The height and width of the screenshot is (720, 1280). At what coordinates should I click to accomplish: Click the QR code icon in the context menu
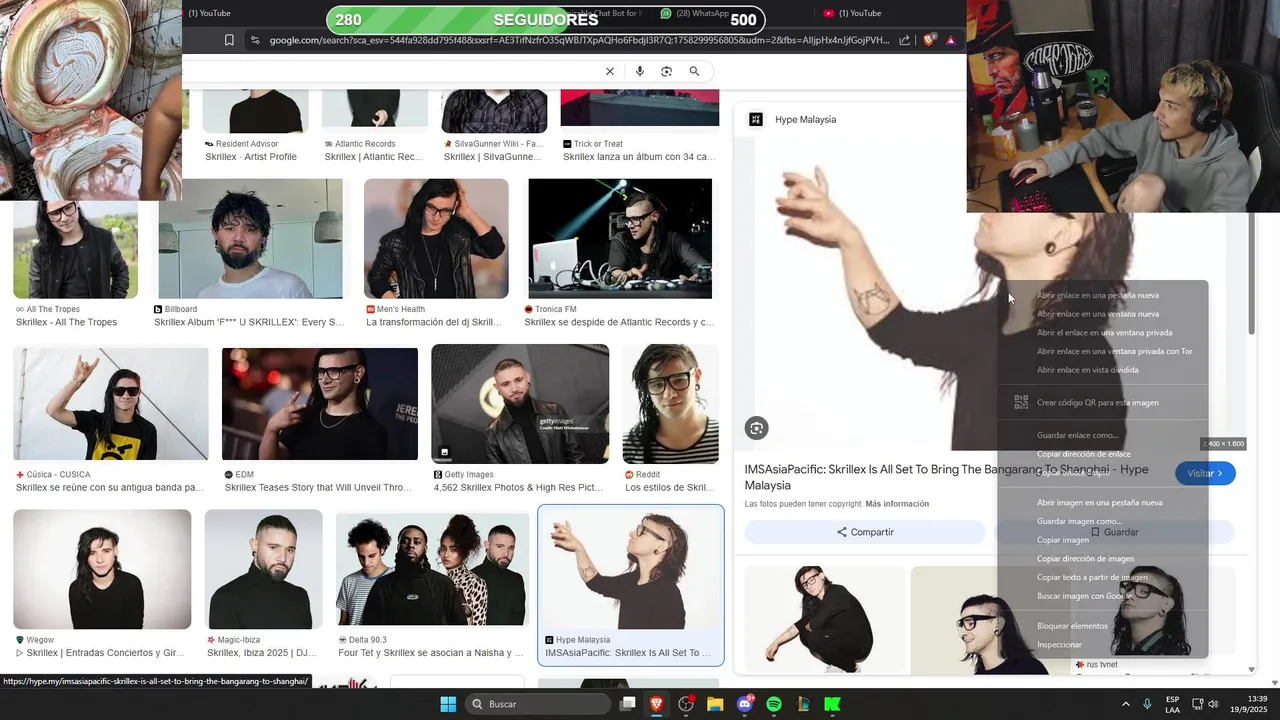(x=1021, y=402)
